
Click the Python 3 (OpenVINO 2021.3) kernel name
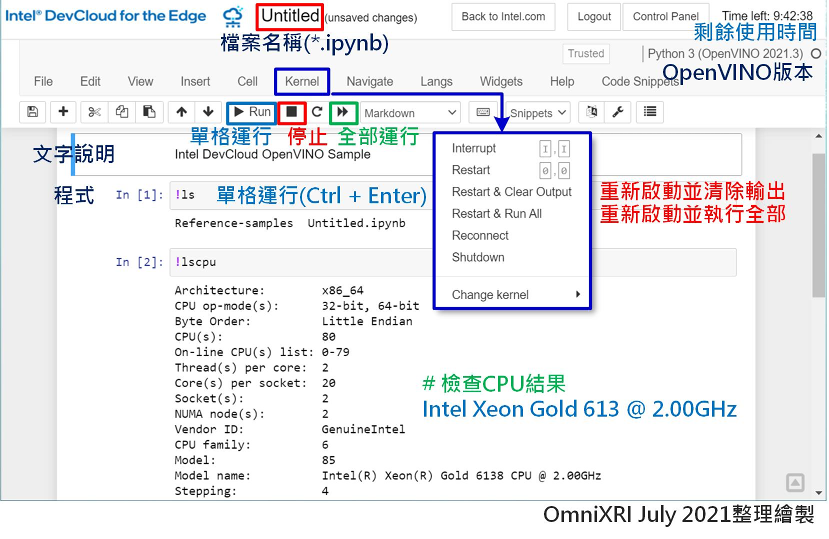[725, 53]
